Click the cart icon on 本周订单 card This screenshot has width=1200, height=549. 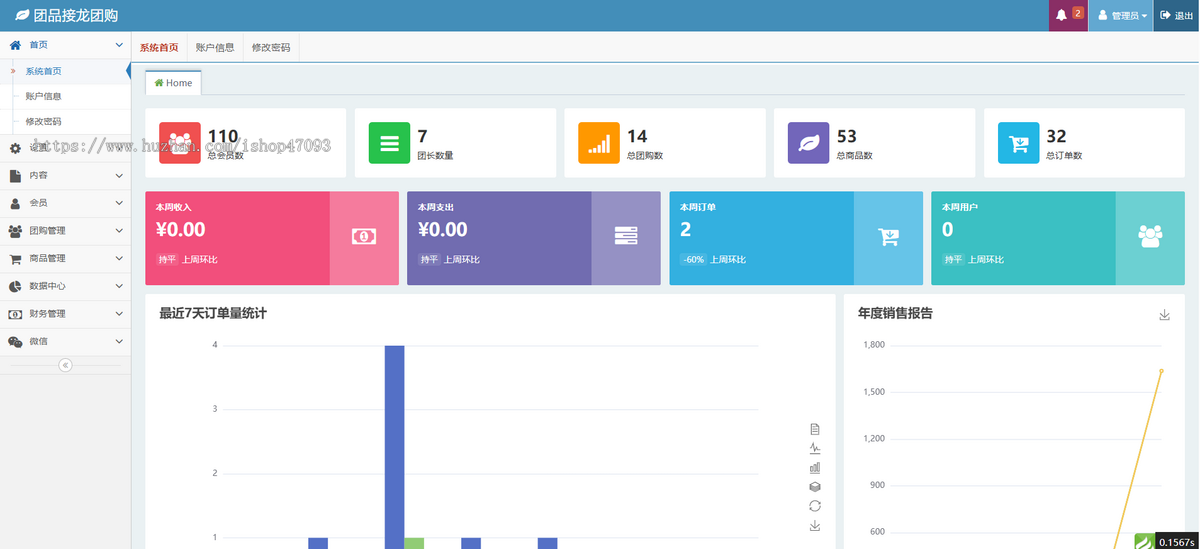[x=888, y=237]
